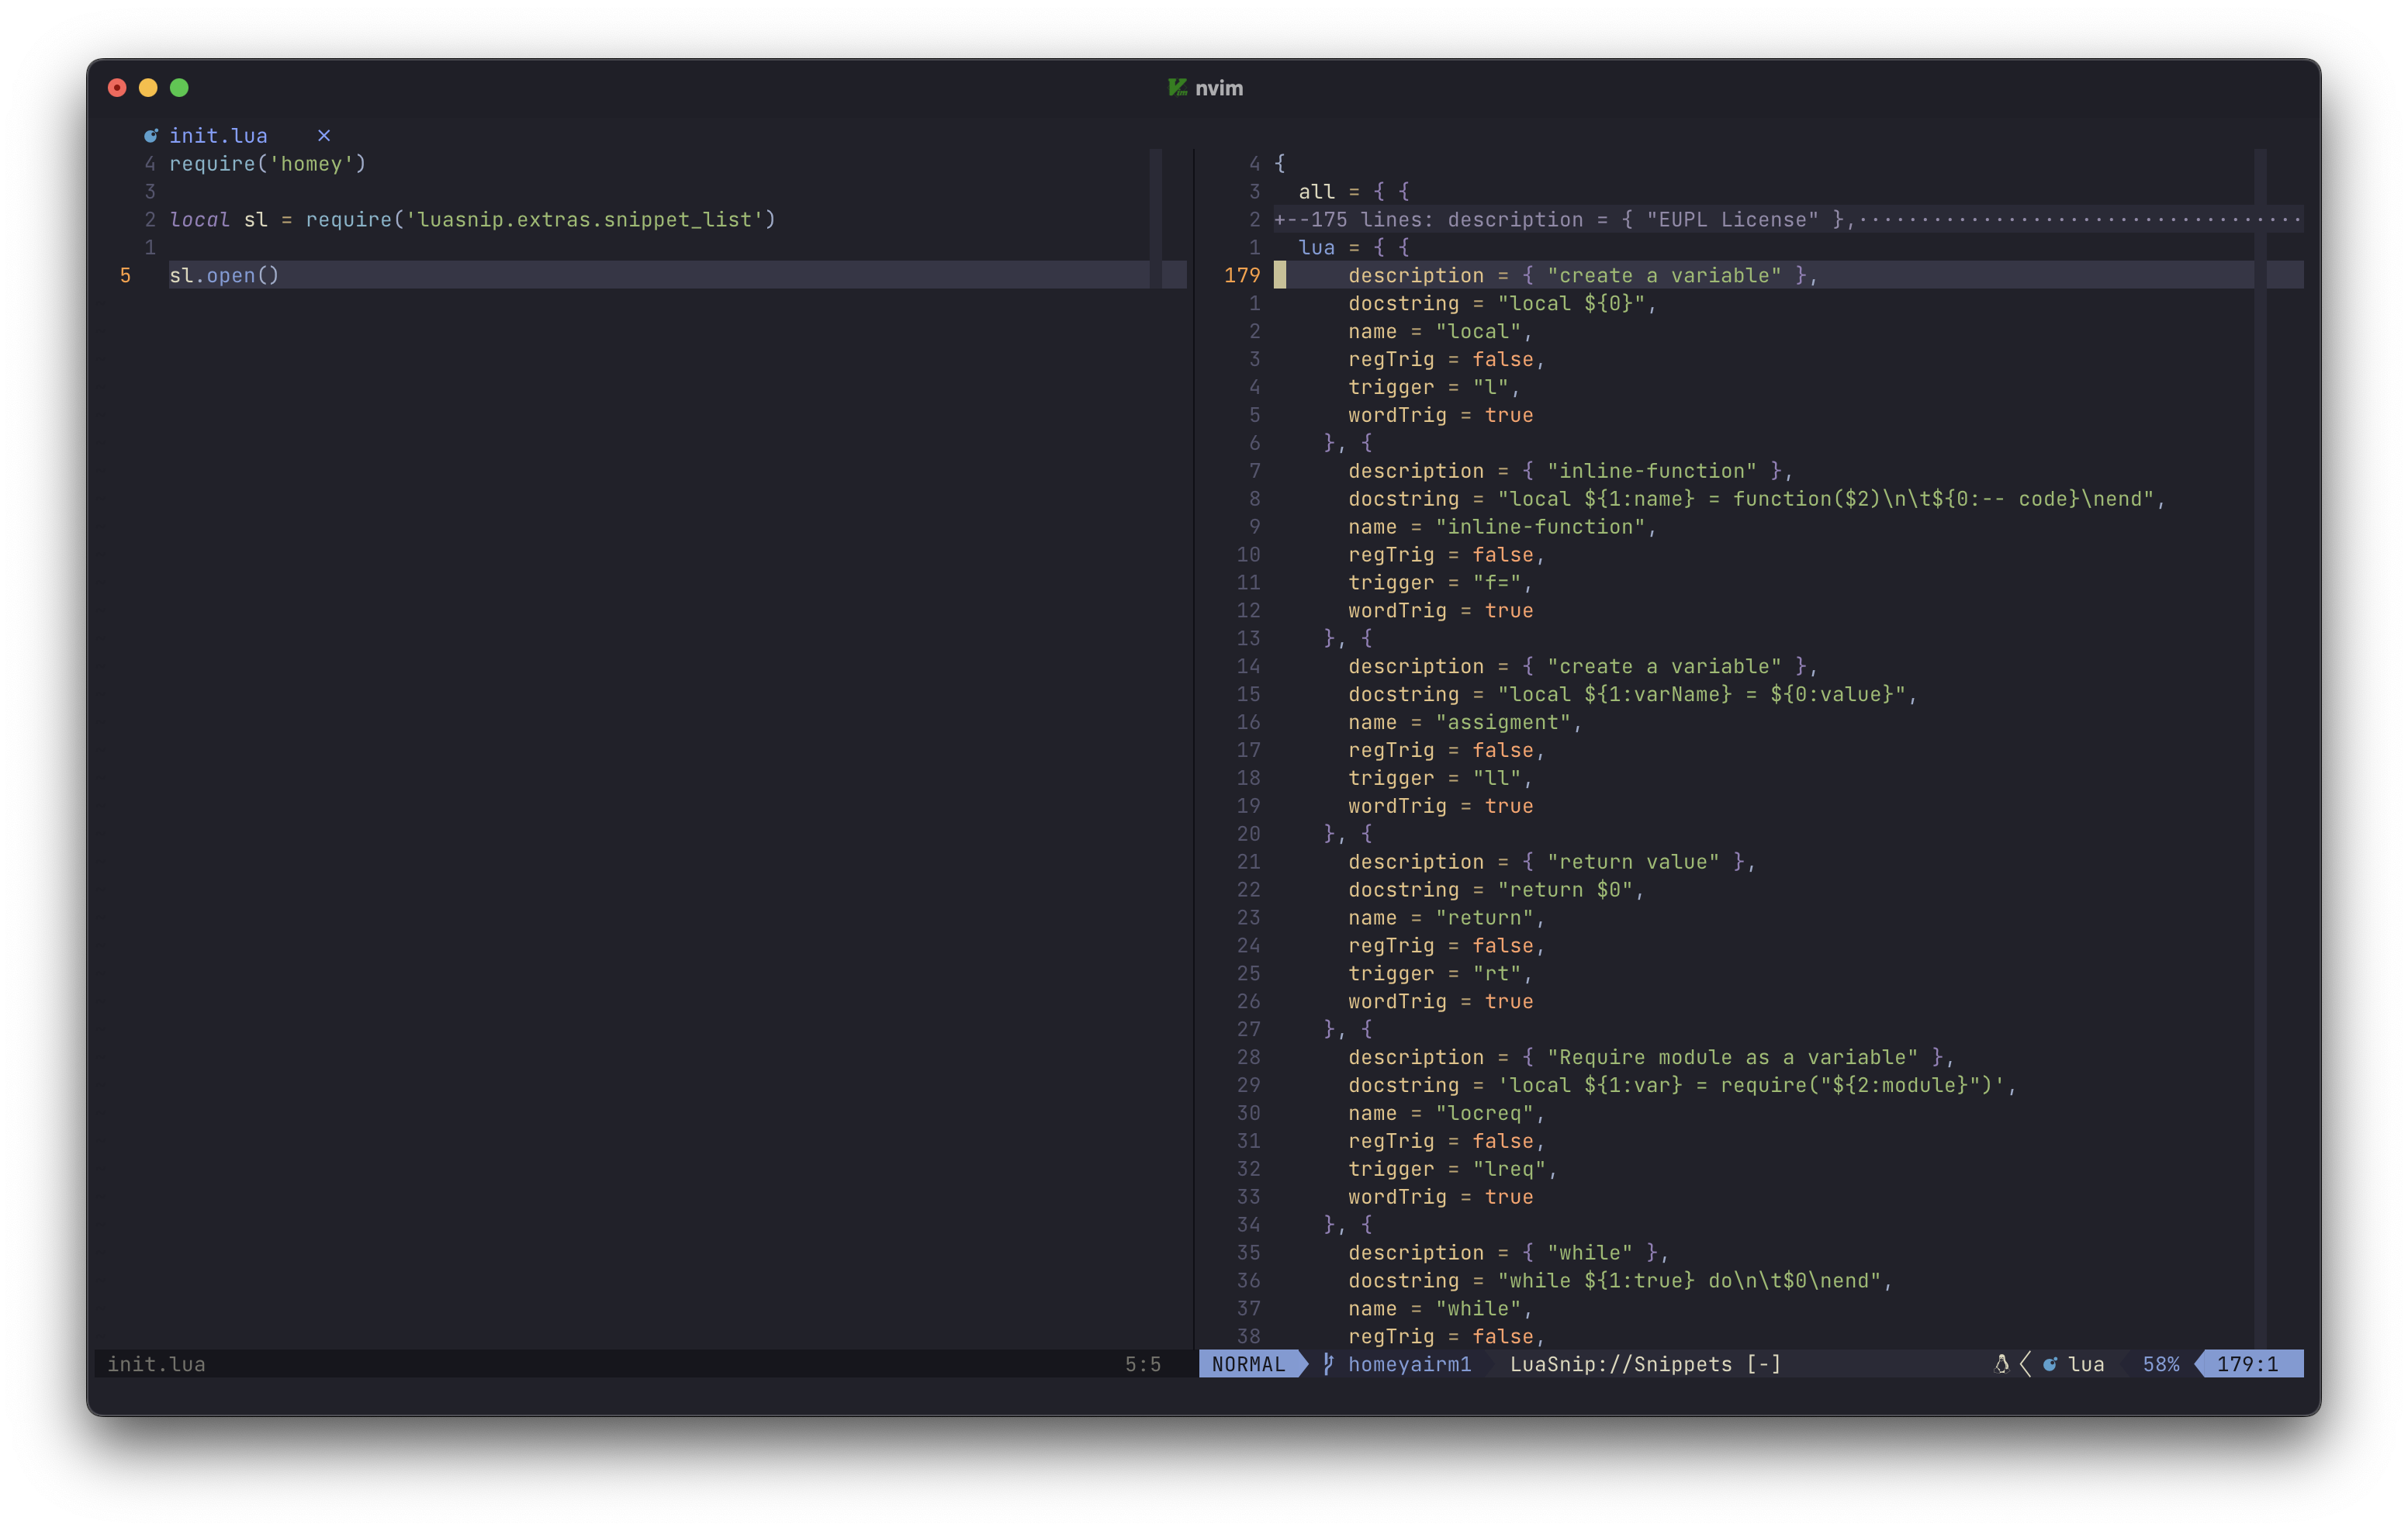Click the docstring with require("${2:module}") line
The image size is (2408, 1531).
(x=1683, y=1085)
